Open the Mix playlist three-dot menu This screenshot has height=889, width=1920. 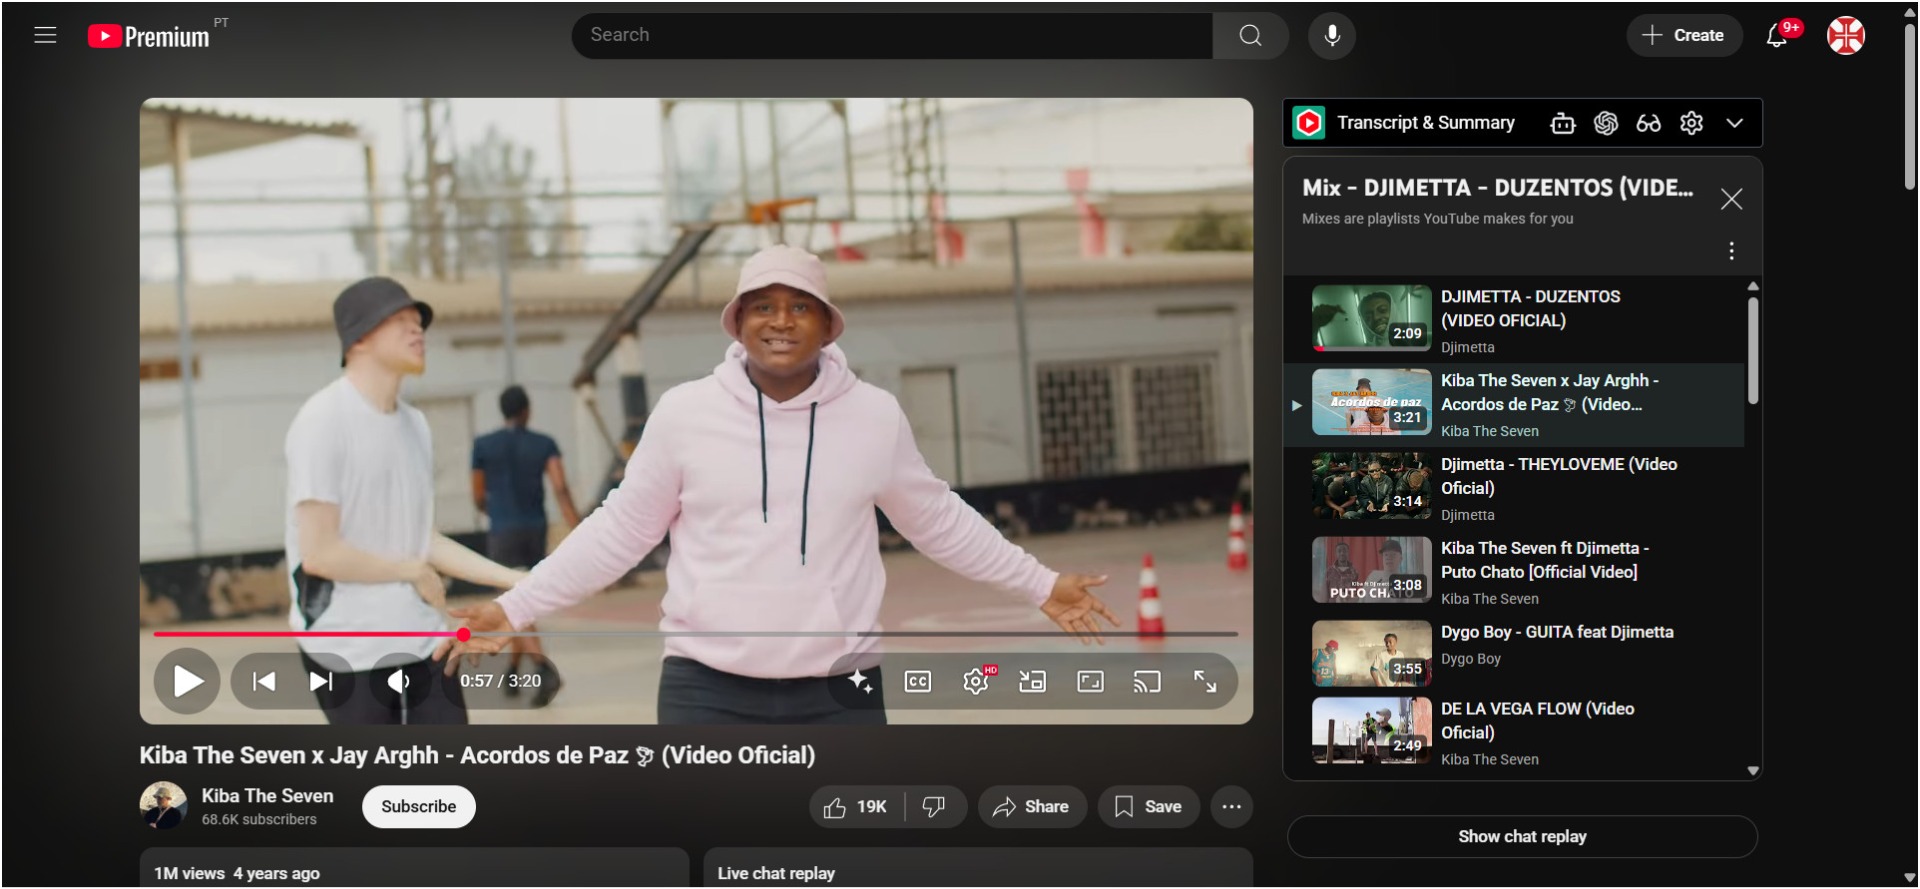pos(1731,251)
